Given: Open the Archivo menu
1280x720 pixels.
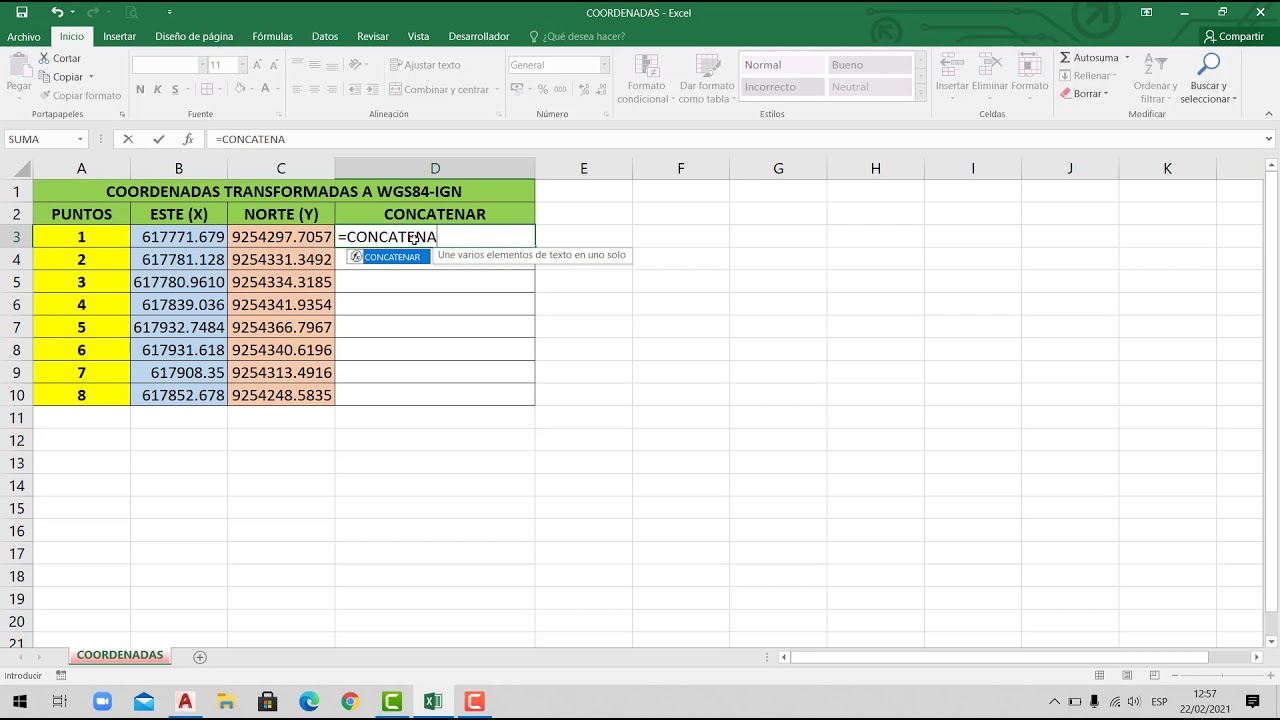Looking at the screenshot, I should tap(24, 37).
